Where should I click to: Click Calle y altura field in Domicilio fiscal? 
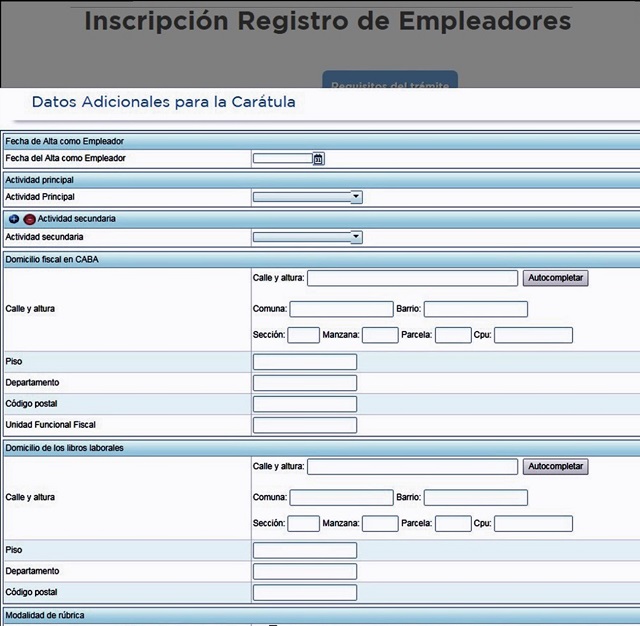point(412,278)
